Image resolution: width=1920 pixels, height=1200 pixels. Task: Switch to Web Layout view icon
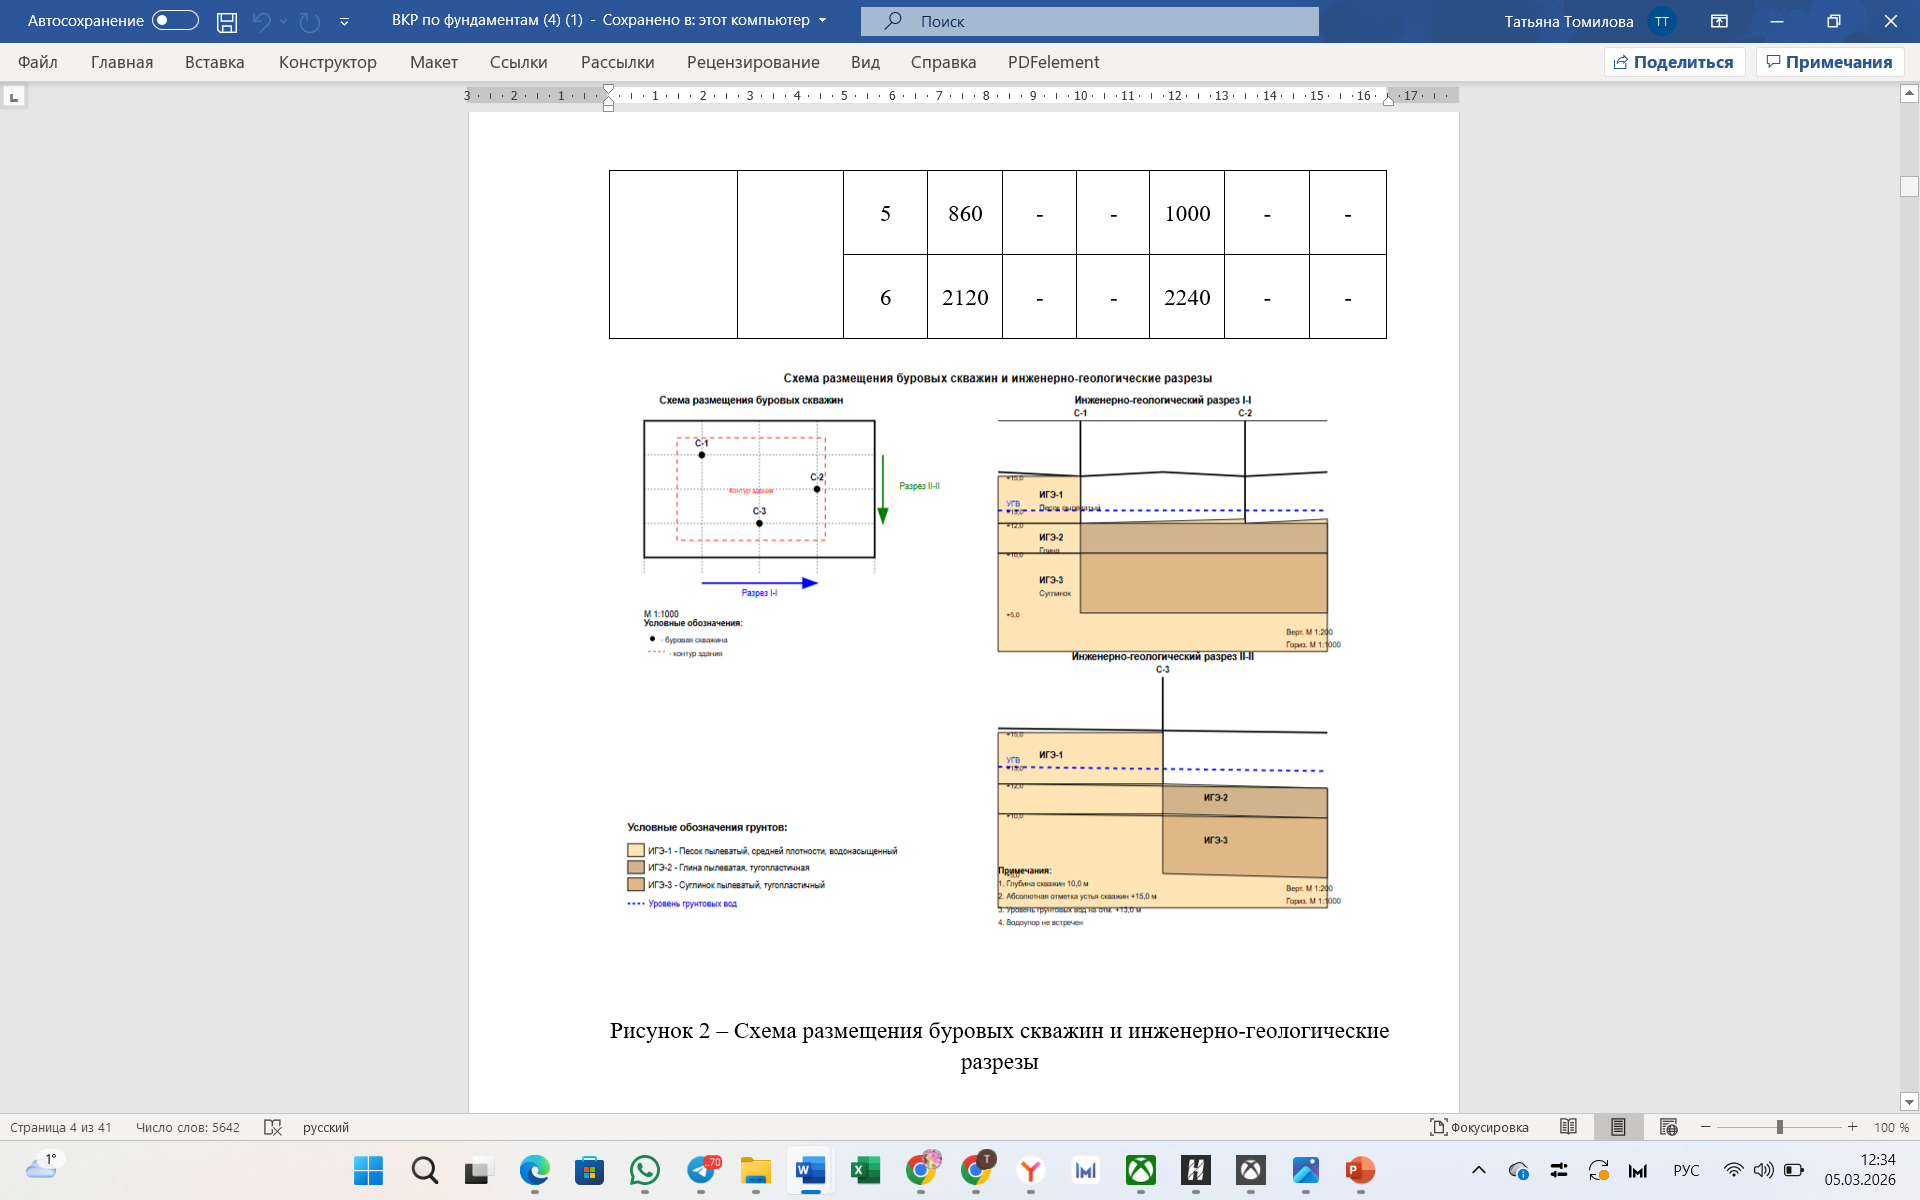point(1668,1127)
